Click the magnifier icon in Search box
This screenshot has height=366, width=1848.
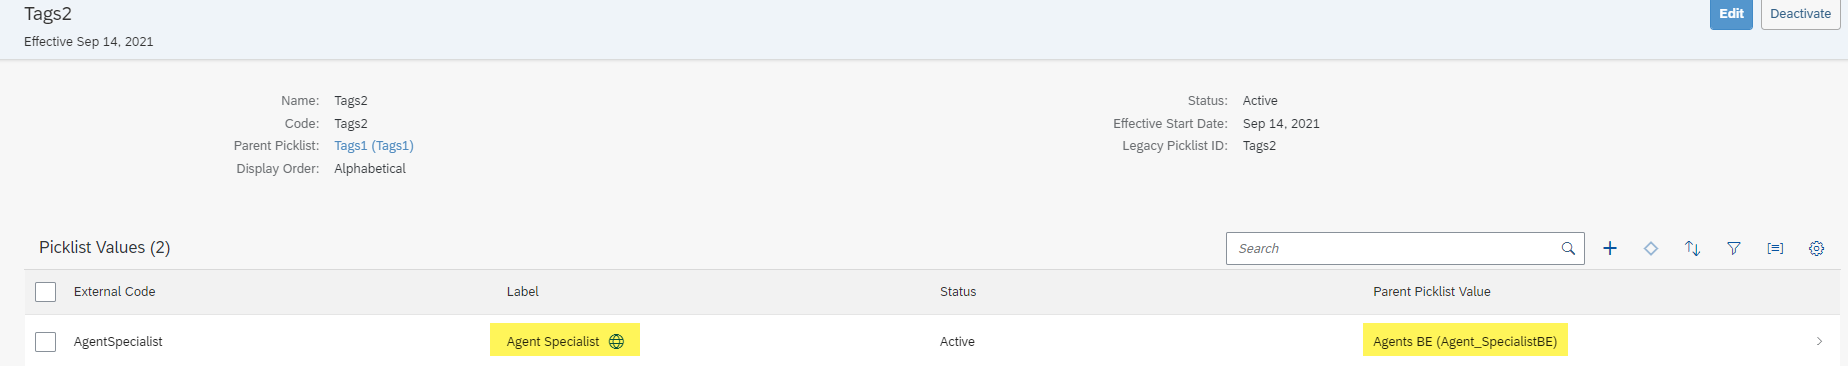point(1568,248)
